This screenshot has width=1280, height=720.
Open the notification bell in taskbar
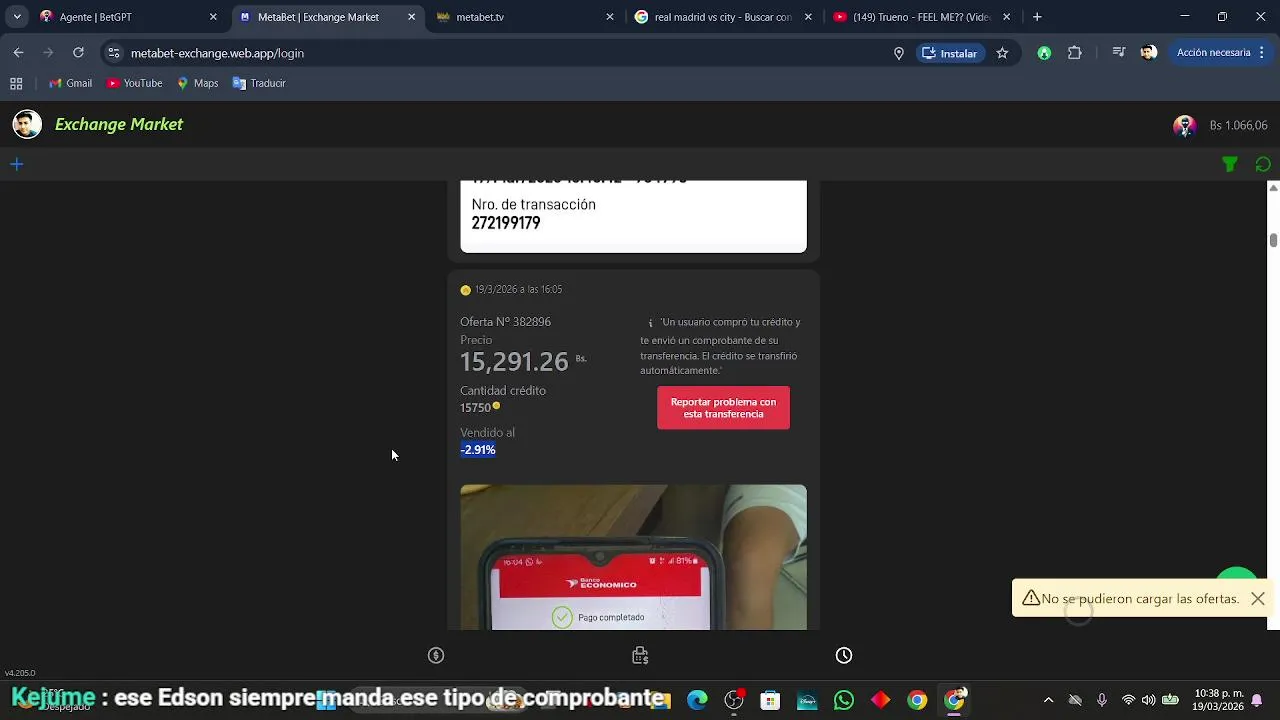1258,700
